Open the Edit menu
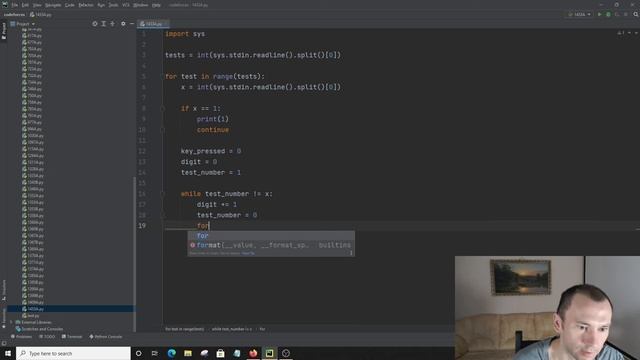Viewport: 640px width, 360px height. click(x=25, y=5)
